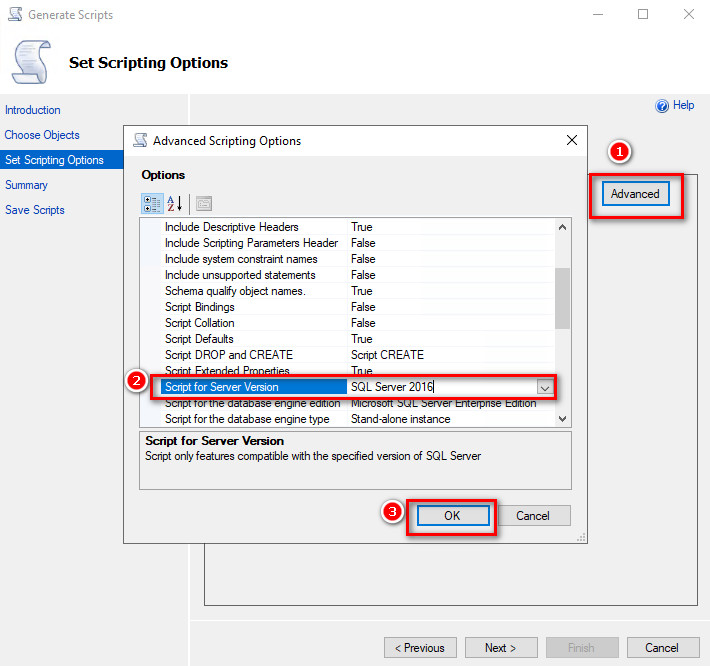Click False value of Script Bindings
This screenshot has height=666, width=710.
(x=451, y=307)
